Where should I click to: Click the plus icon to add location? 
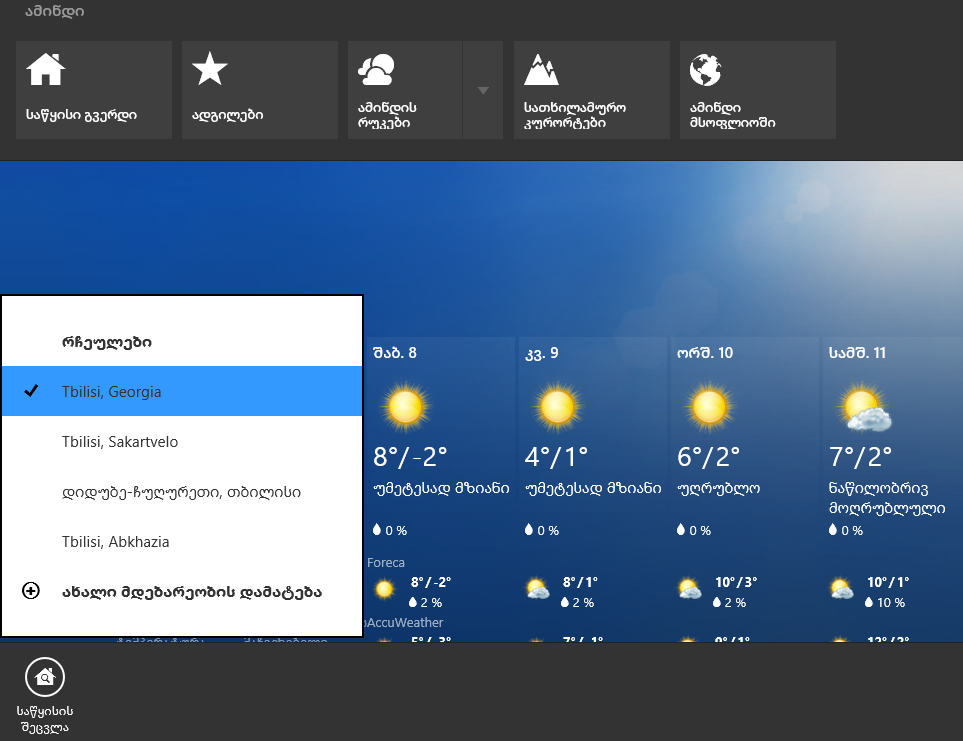[x=31, y=591]
